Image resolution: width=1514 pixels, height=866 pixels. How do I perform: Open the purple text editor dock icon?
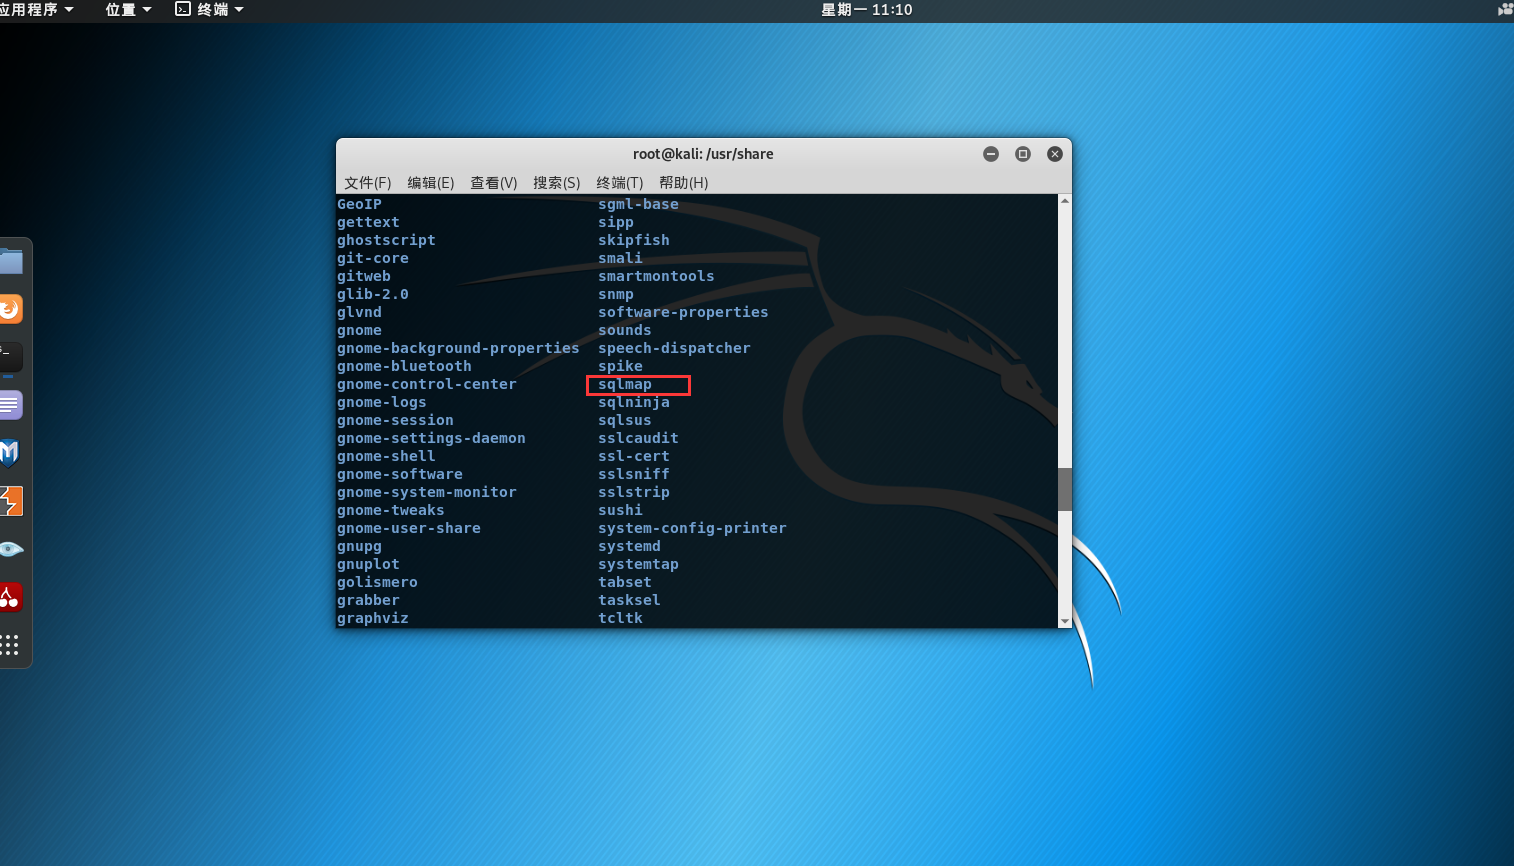[x=10, y=404]
